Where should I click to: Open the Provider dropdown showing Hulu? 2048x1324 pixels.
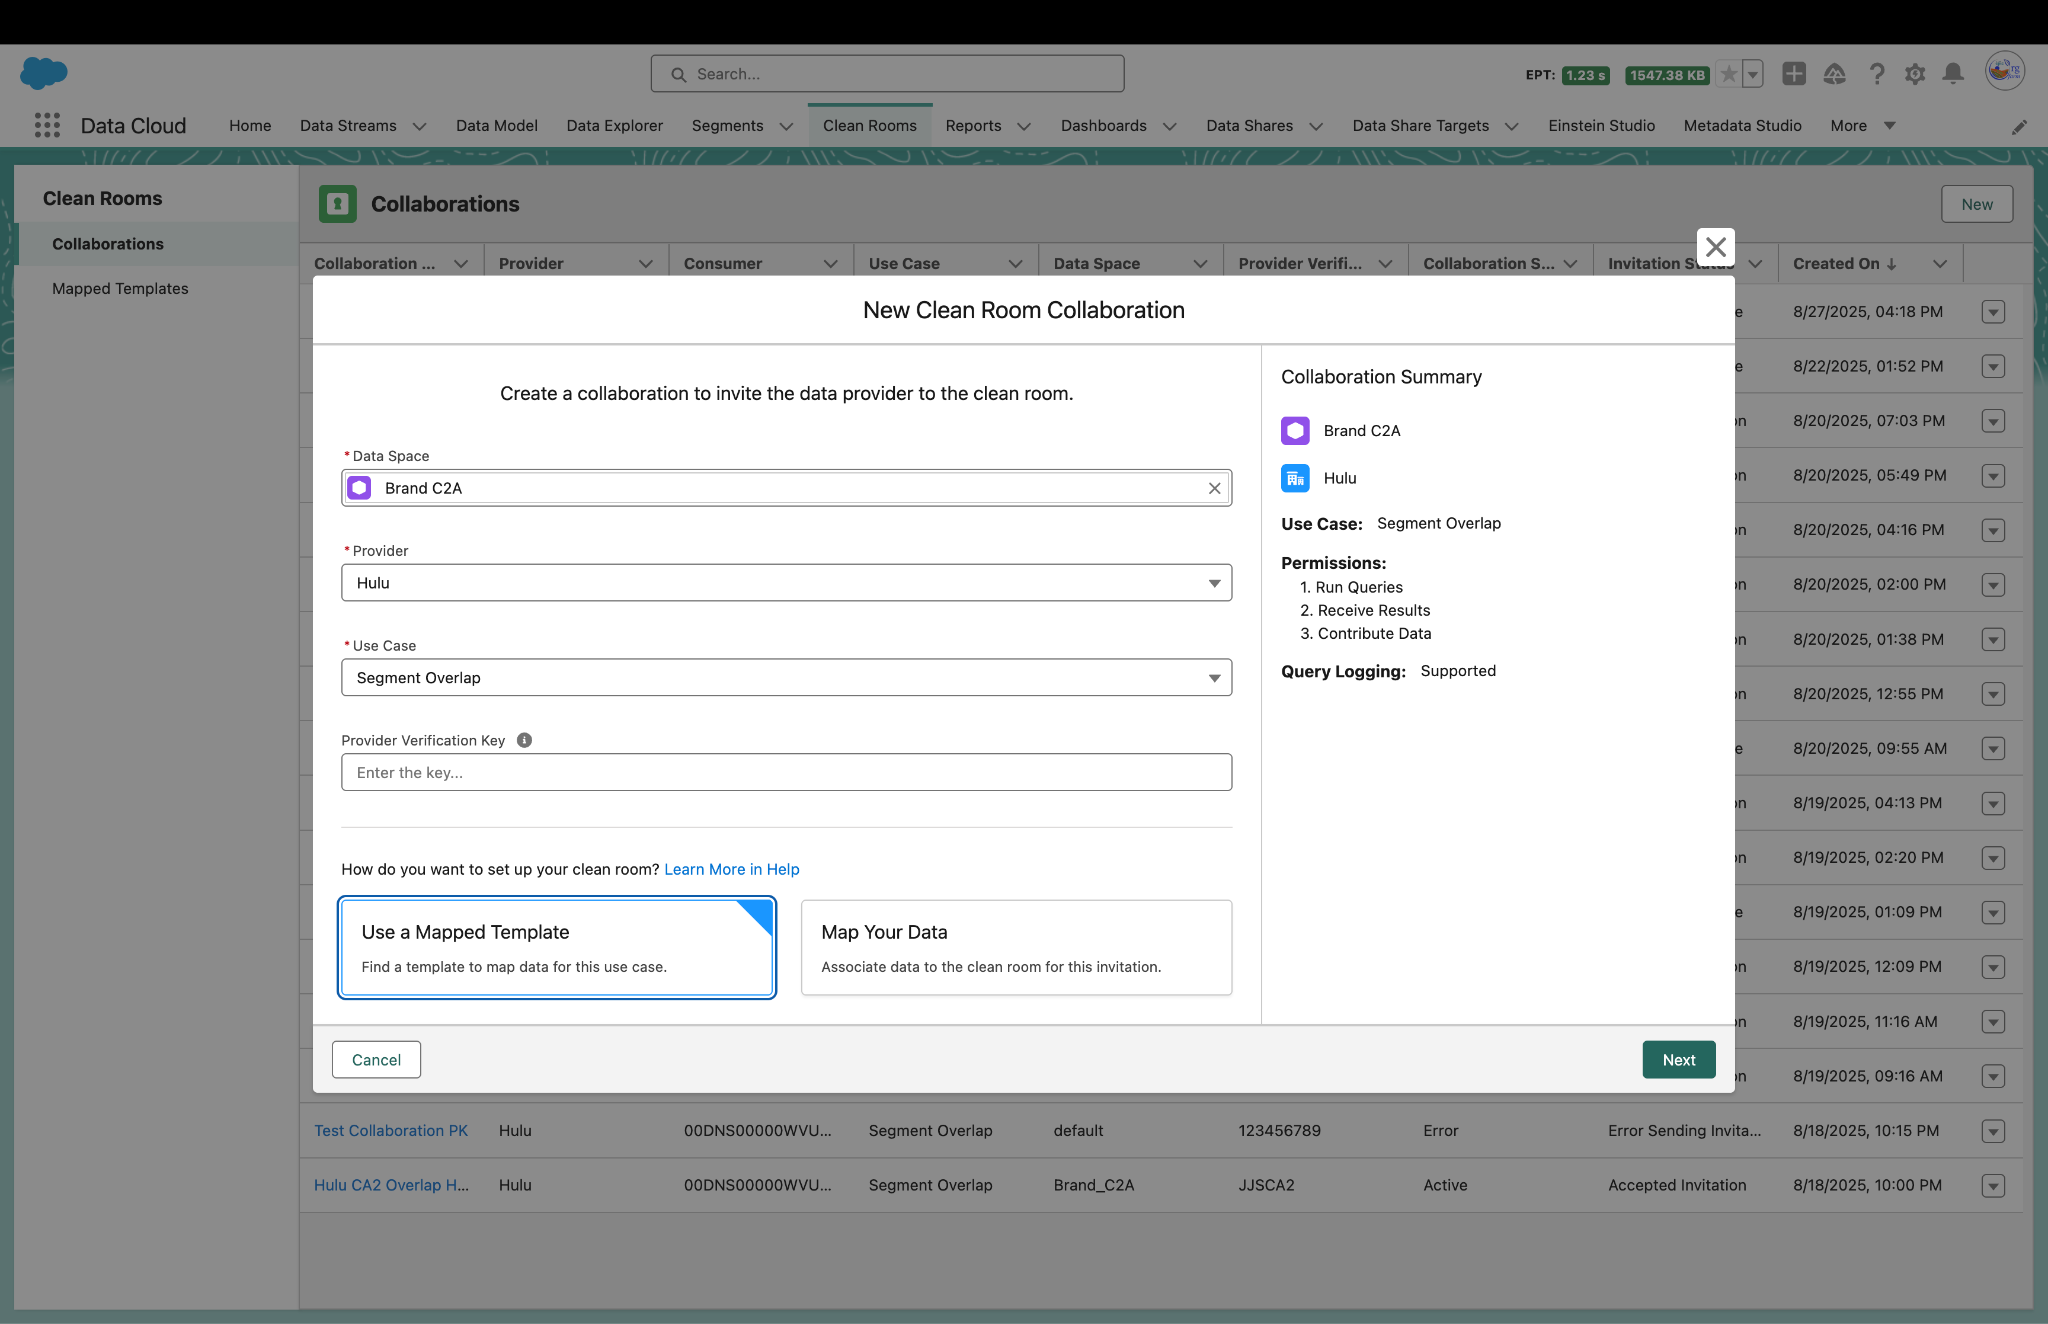point(786,583)
